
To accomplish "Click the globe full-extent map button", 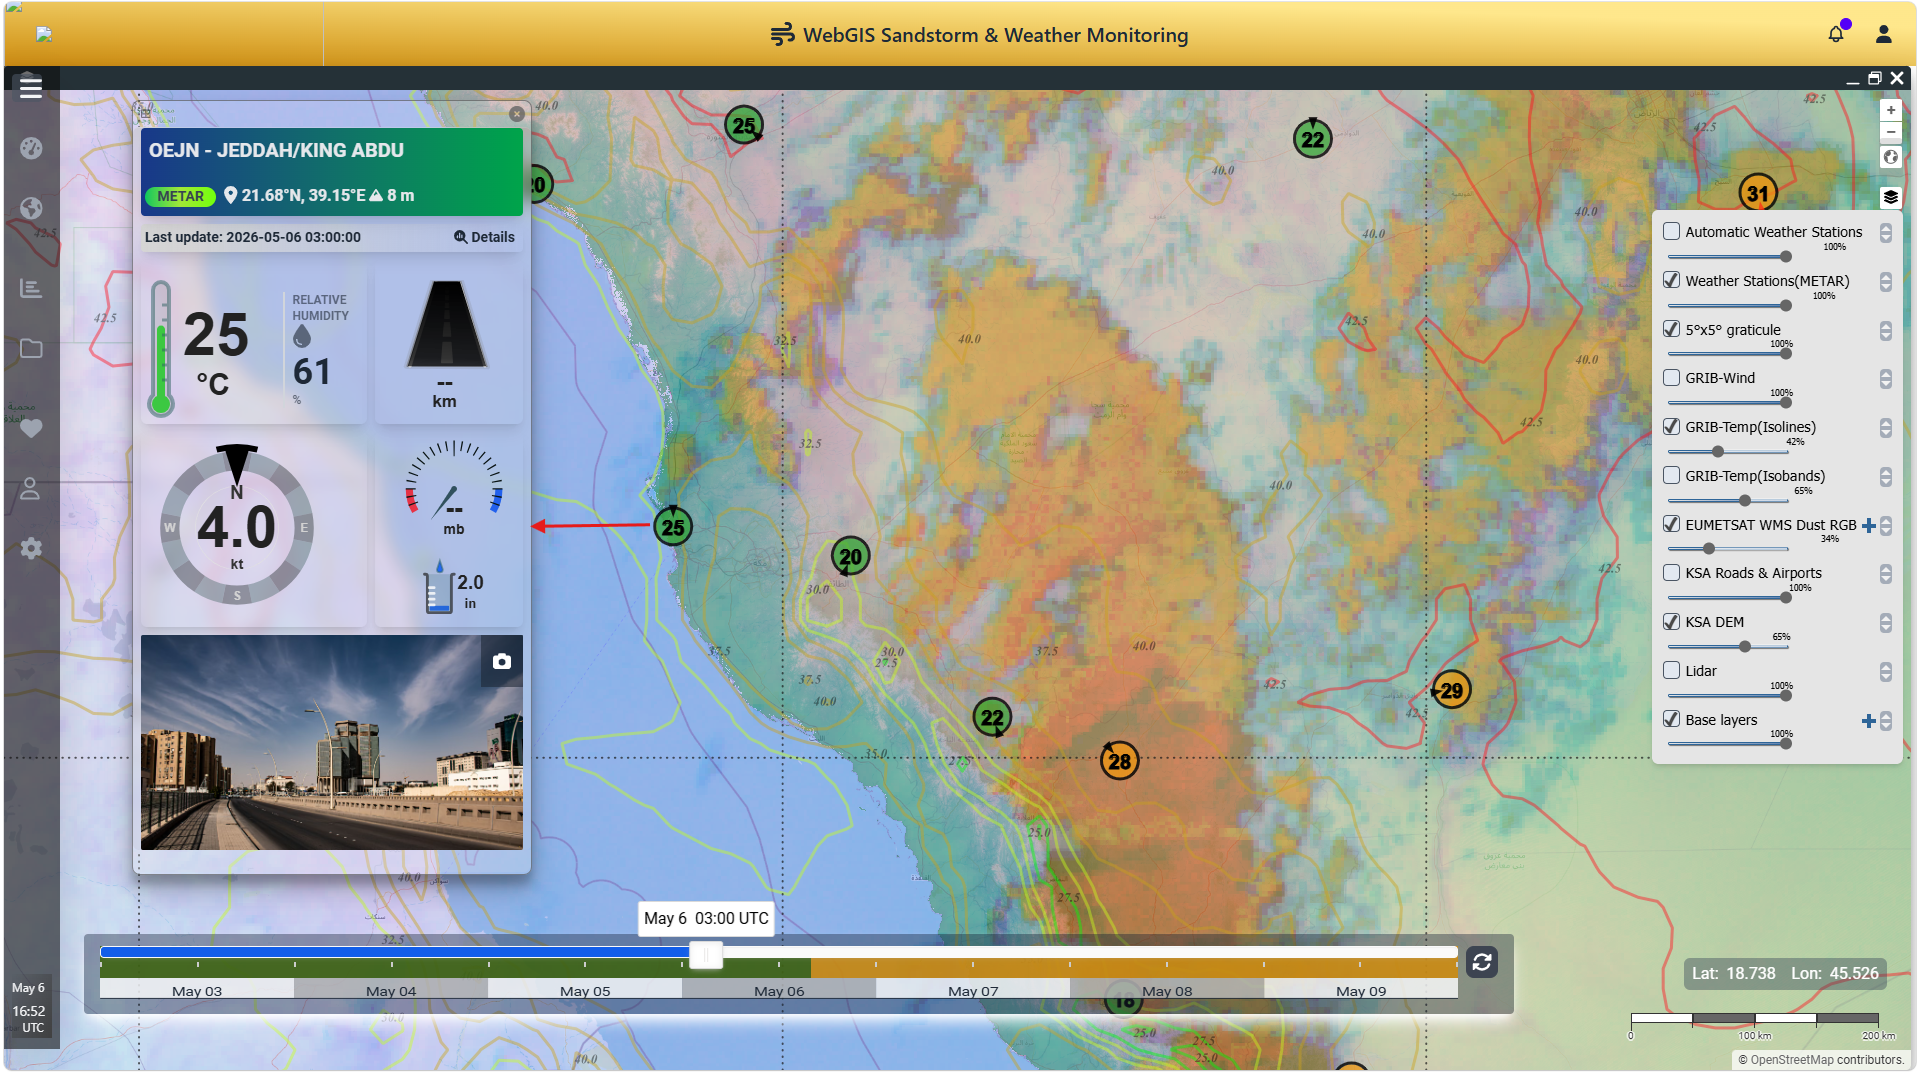I will pos(1890,157).
